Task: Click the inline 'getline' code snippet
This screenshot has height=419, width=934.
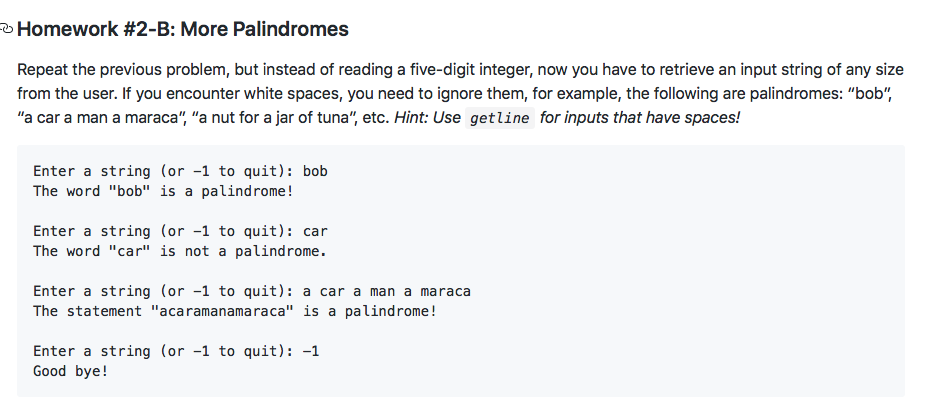Action: coord(499,118)
